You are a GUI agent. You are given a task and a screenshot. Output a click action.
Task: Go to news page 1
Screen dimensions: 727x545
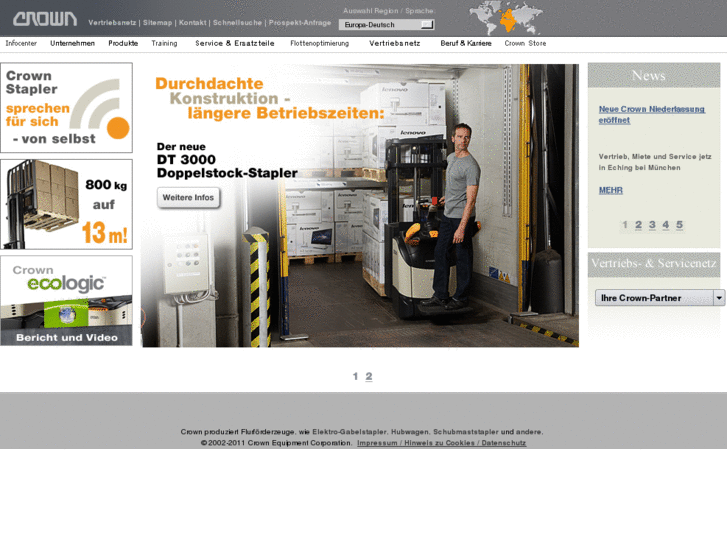point(625,225)
